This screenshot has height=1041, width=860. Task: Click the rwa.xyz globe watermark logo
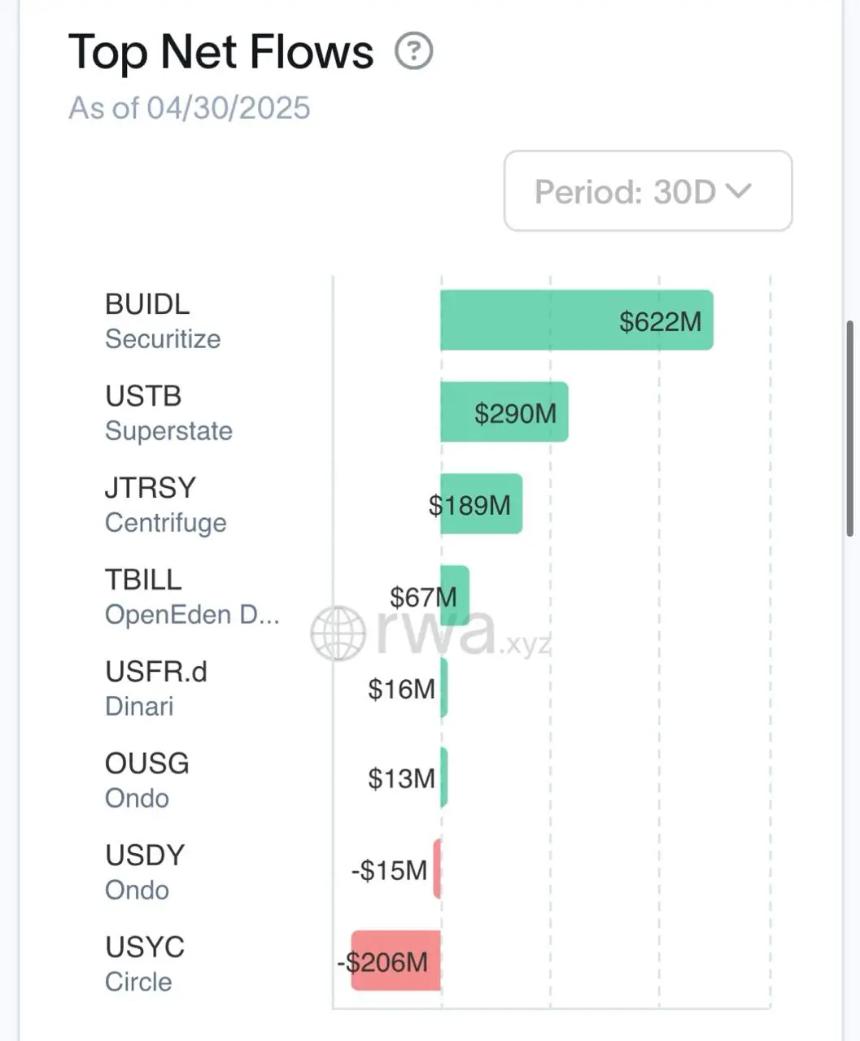(337, 633)
